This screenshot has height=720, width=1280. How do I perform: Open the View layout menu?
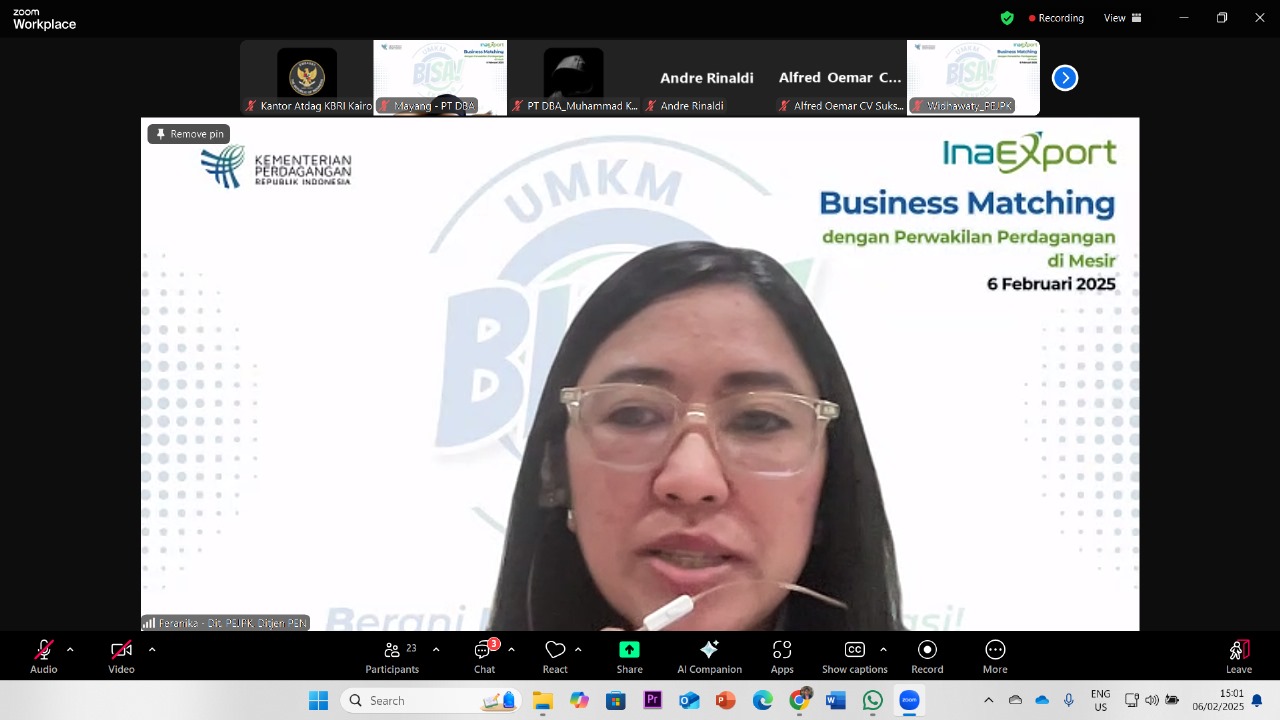pyautogui.click(x=1122, y=18)
